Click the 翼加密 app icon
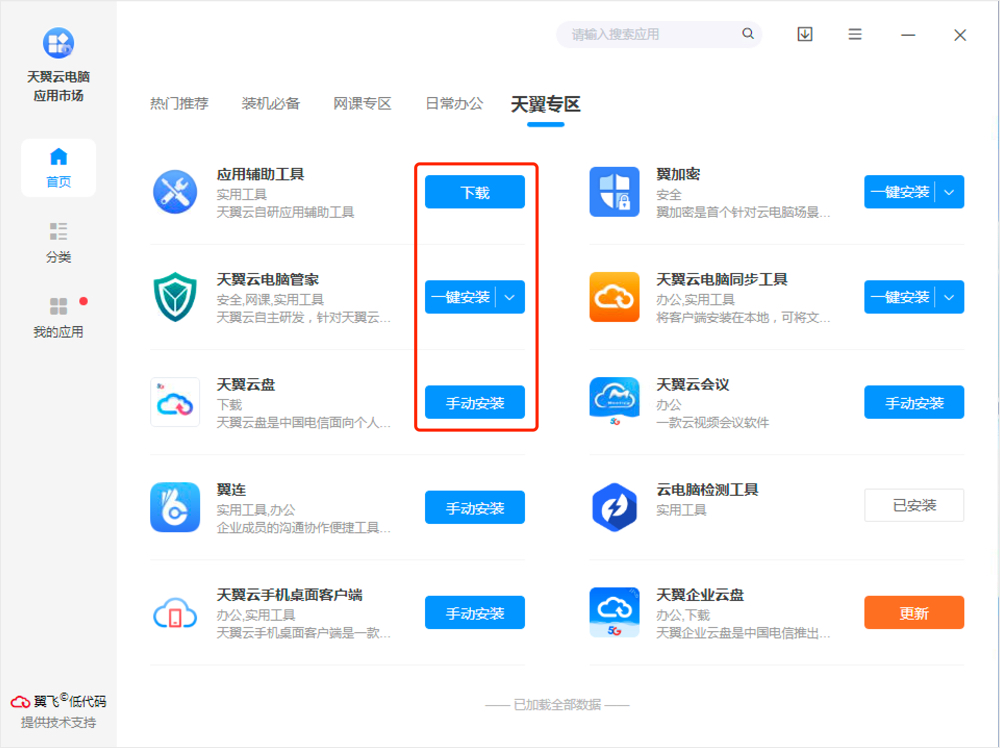 point(614,192)
